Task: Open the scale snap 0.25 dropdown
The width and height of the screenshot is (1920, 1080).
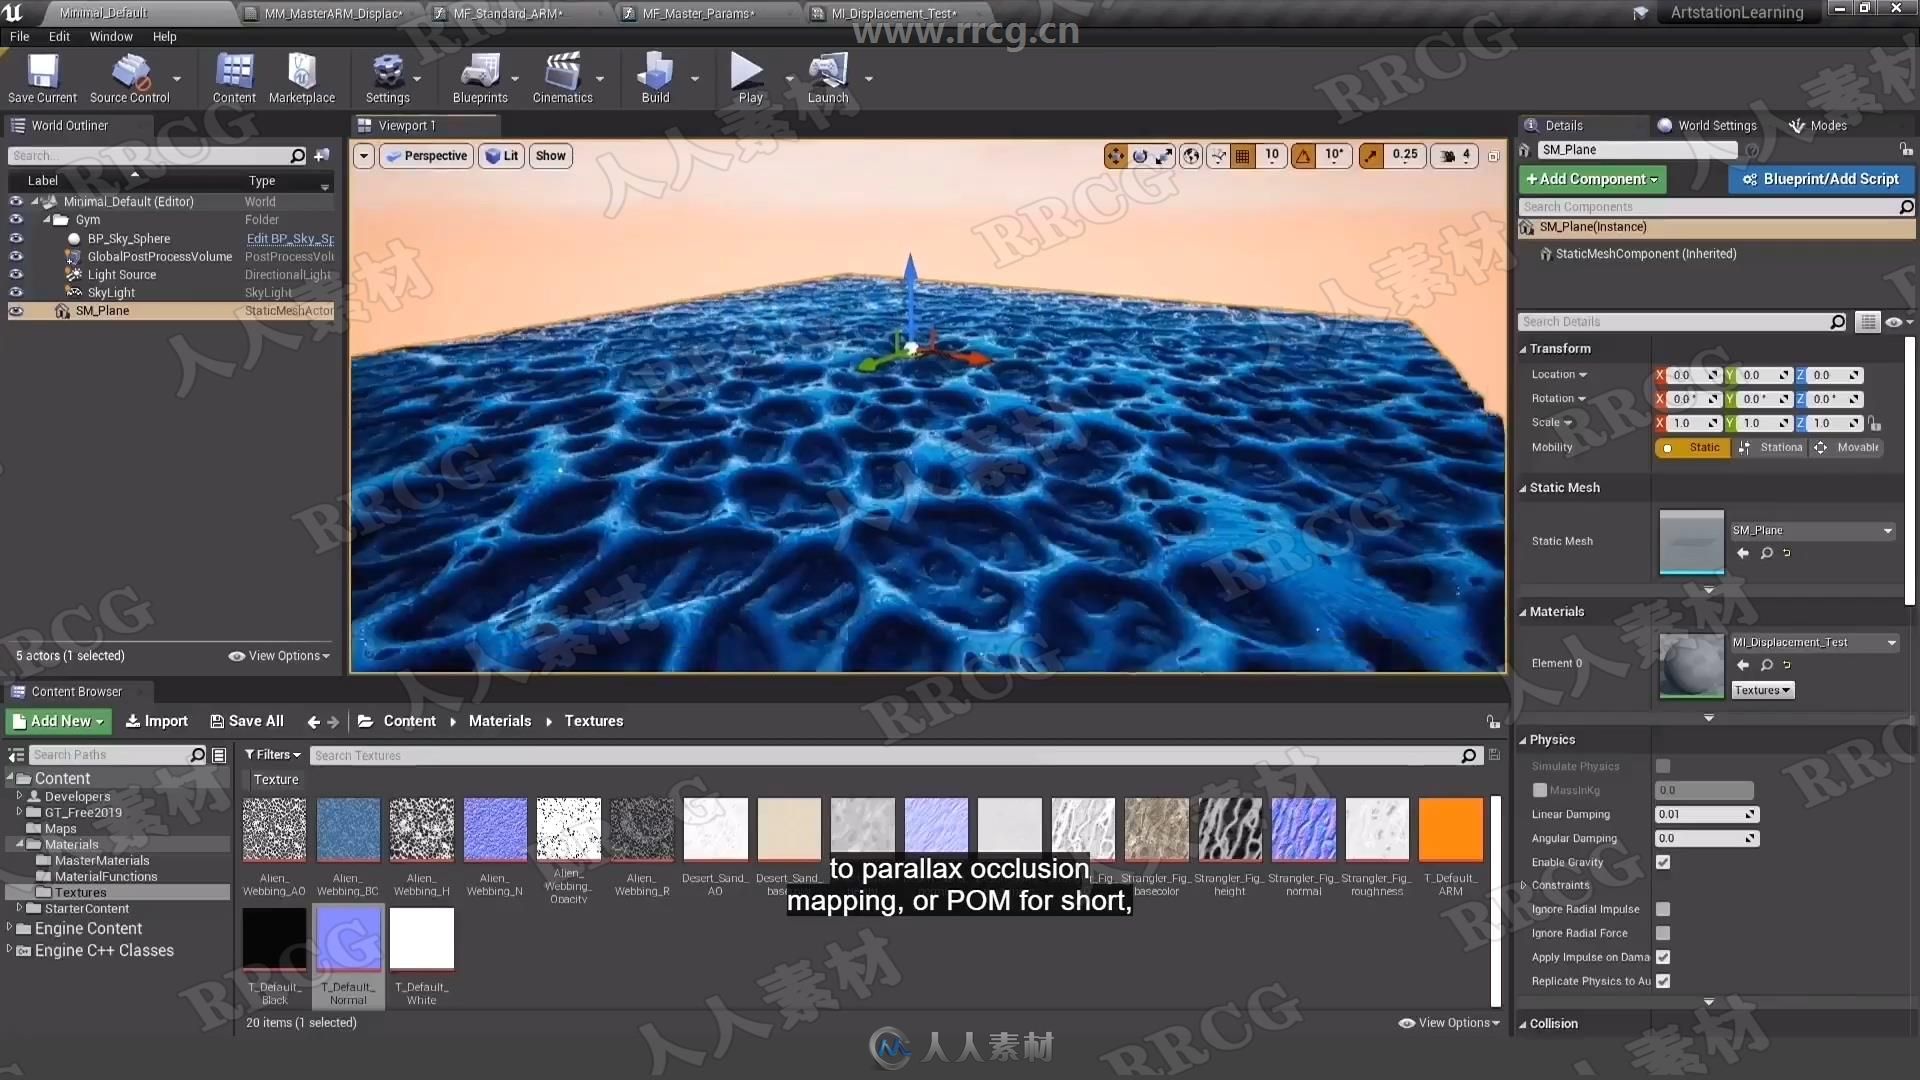Action: tap(1405, 155)
